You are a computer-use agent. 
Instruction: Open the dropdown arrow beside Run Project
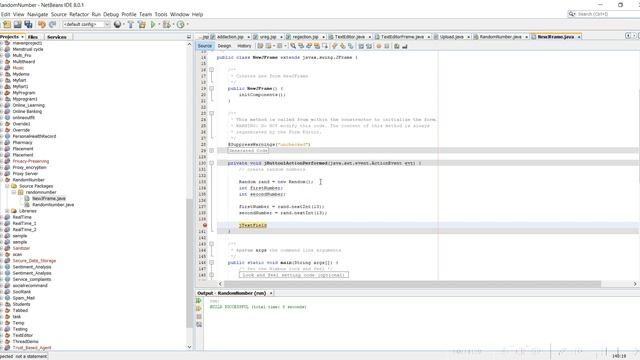[x=159, y=25]
